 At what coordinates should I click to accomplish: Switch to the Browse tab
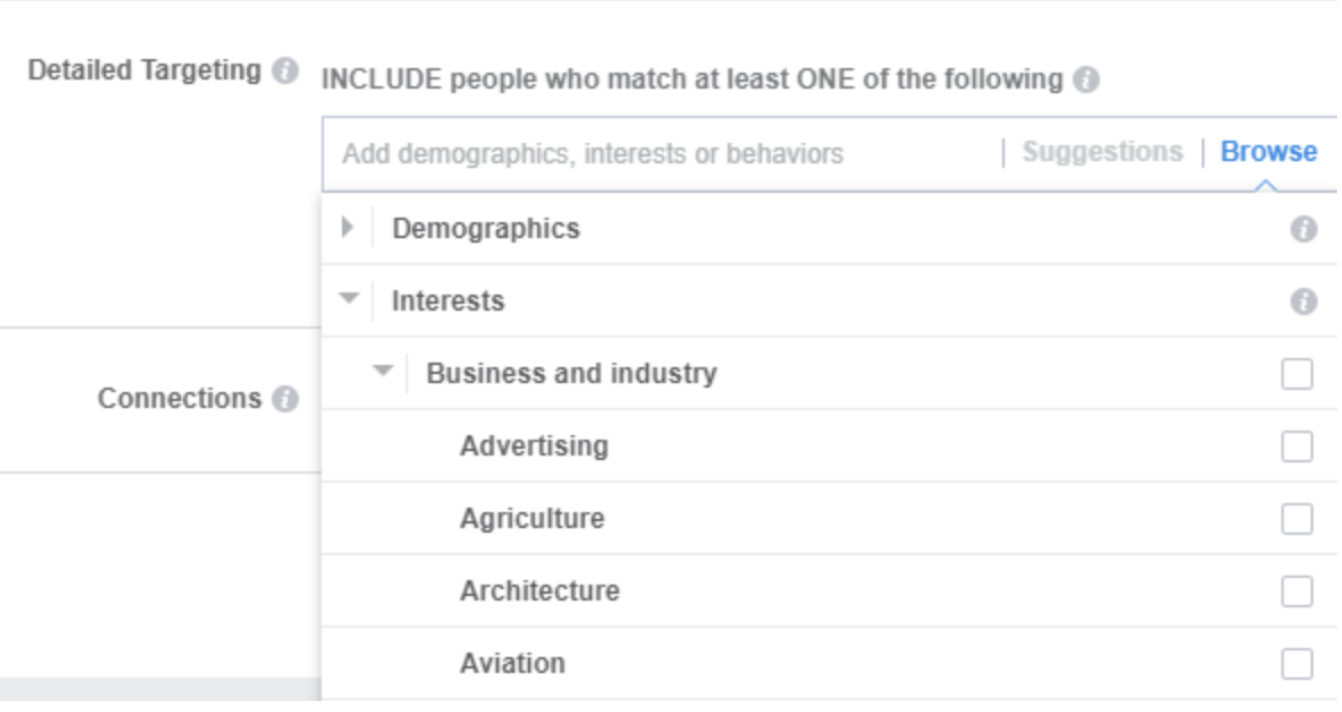pos(1268,152)
